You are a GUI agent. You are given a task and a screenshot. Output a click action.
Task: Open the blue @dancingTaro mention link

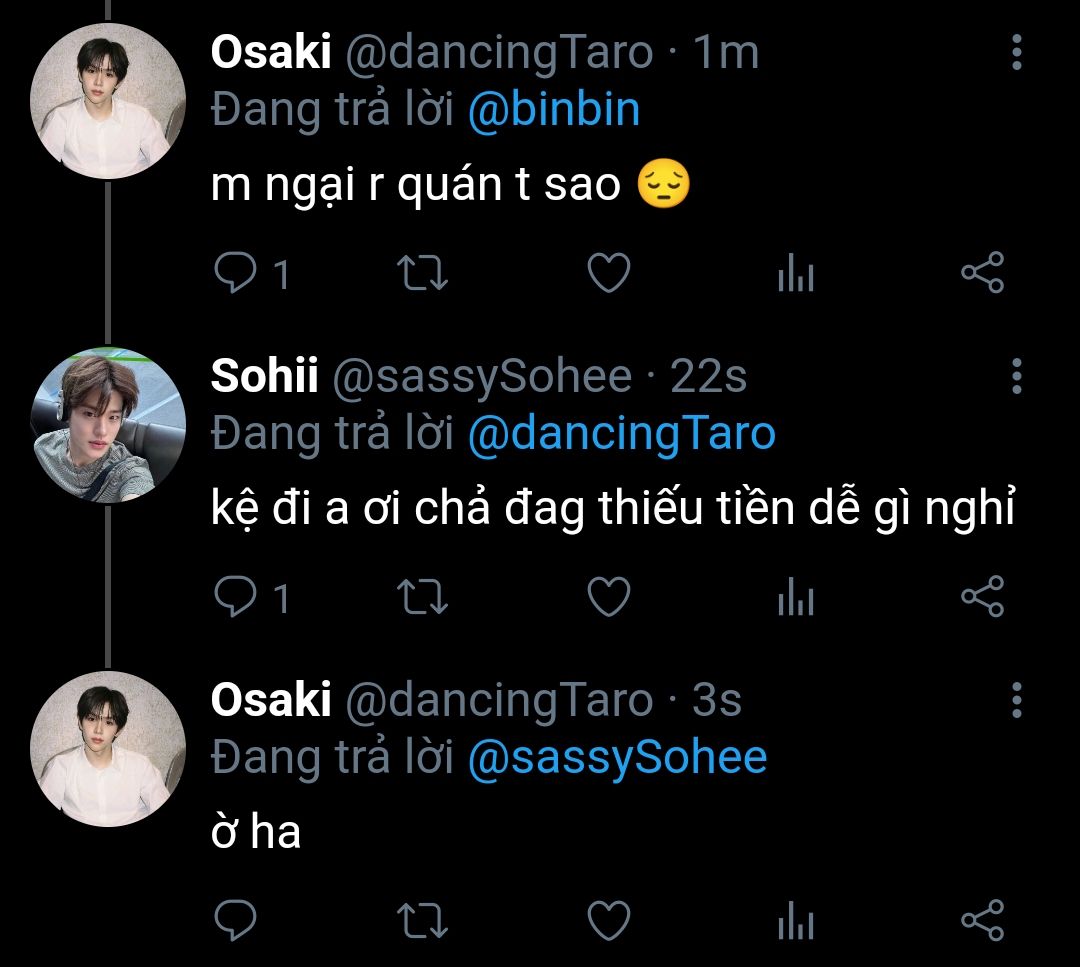(621, 434)
